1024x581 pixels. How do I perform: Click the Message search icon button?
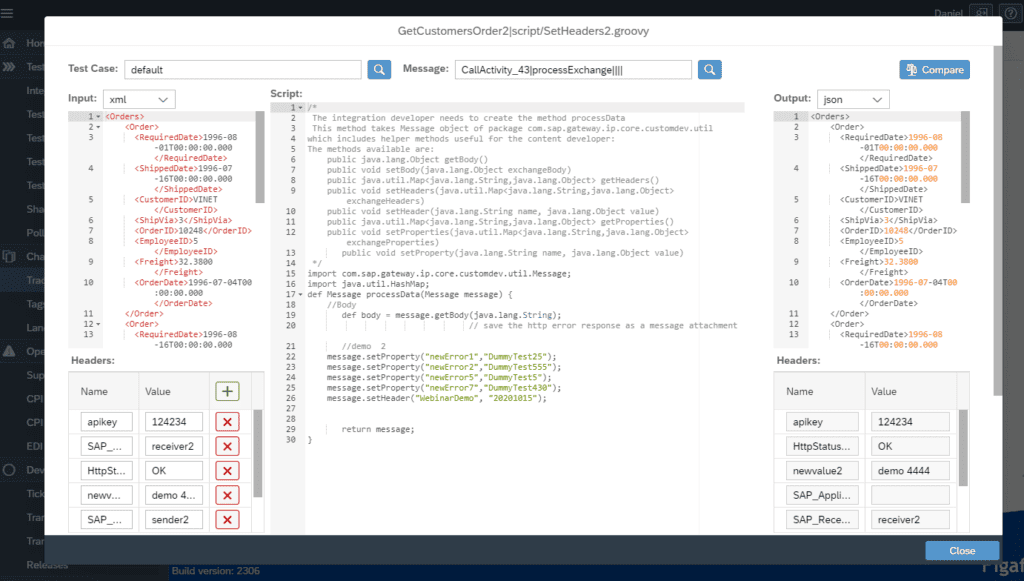[x=709, y=70]
